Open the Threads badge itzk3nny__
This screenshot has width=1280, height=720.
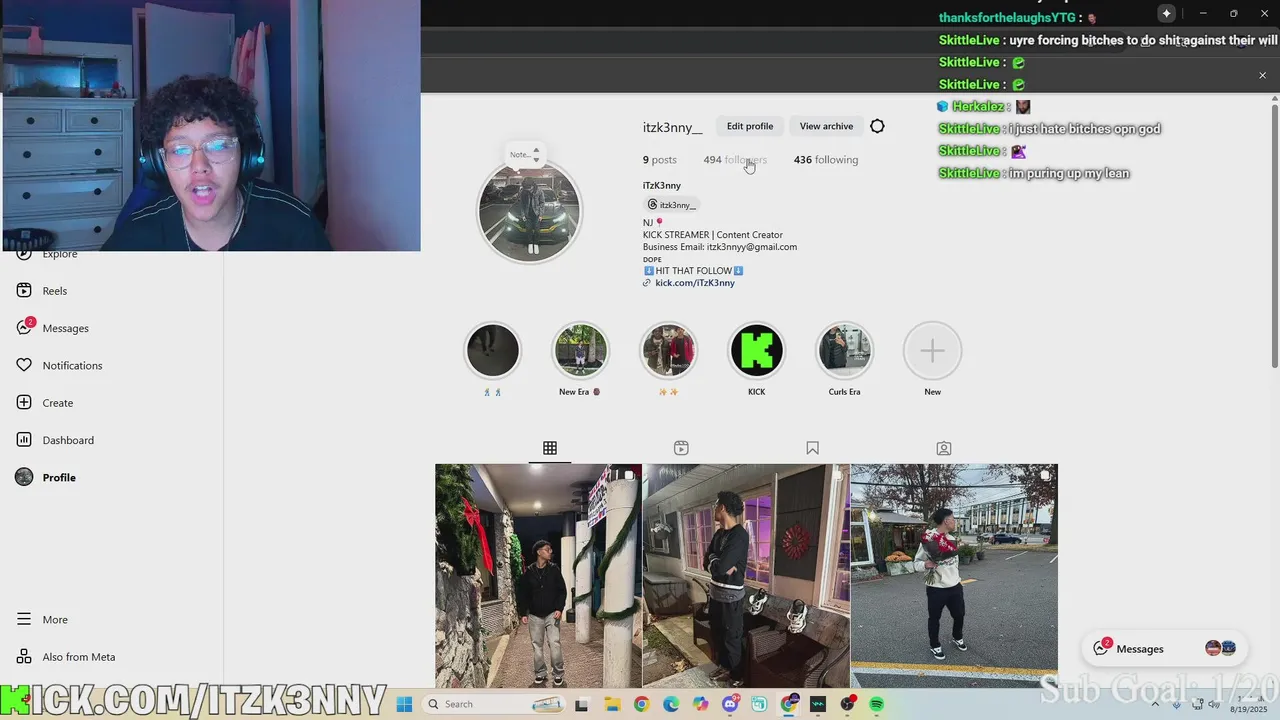pos(671,205)
